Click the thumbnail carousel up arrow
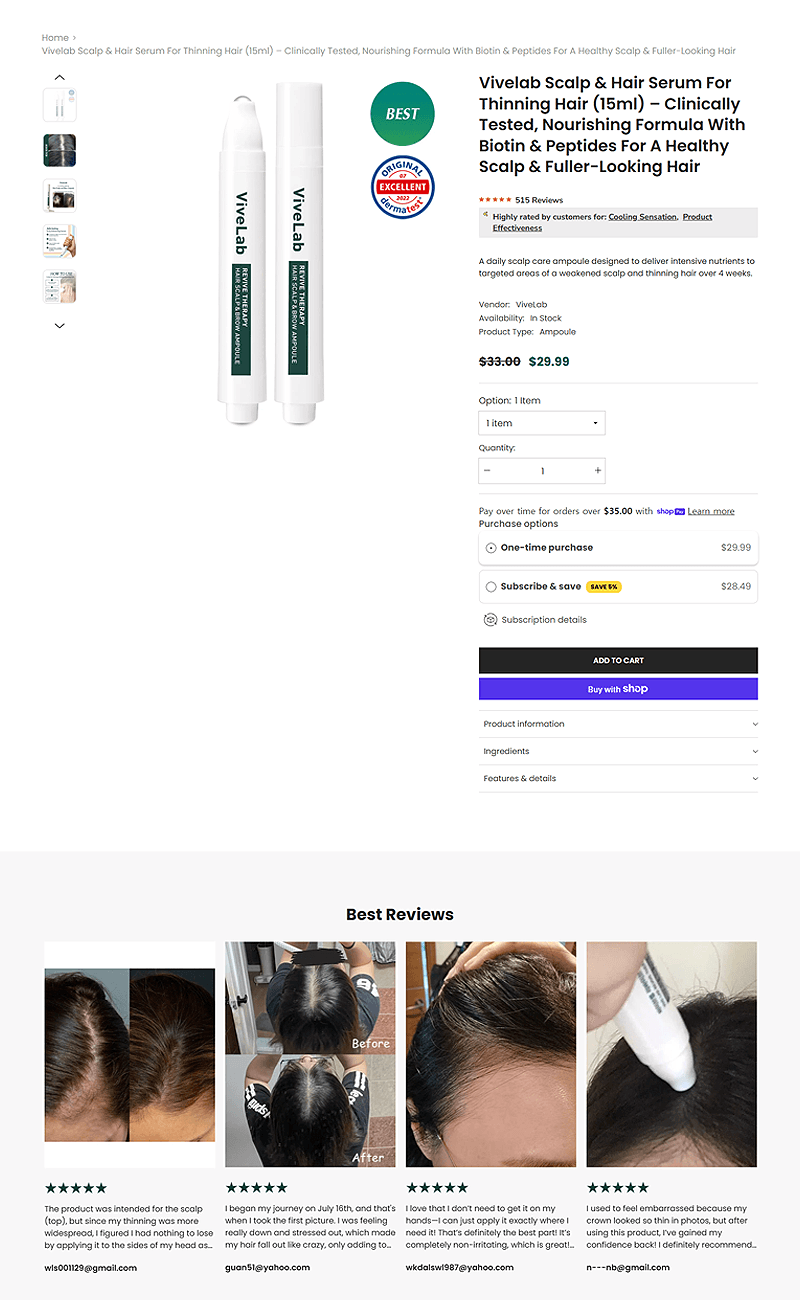Viewport: 800px width, 1300px height. [x=59, y=77]
